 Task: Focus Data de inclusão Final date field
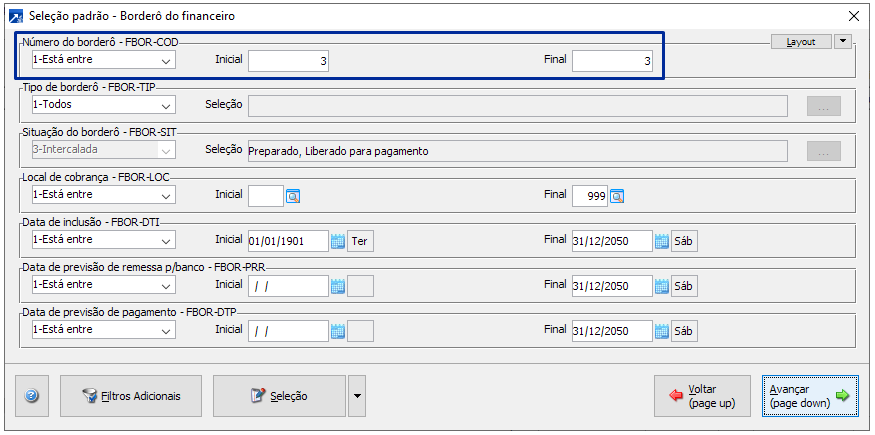coord(612,241)
